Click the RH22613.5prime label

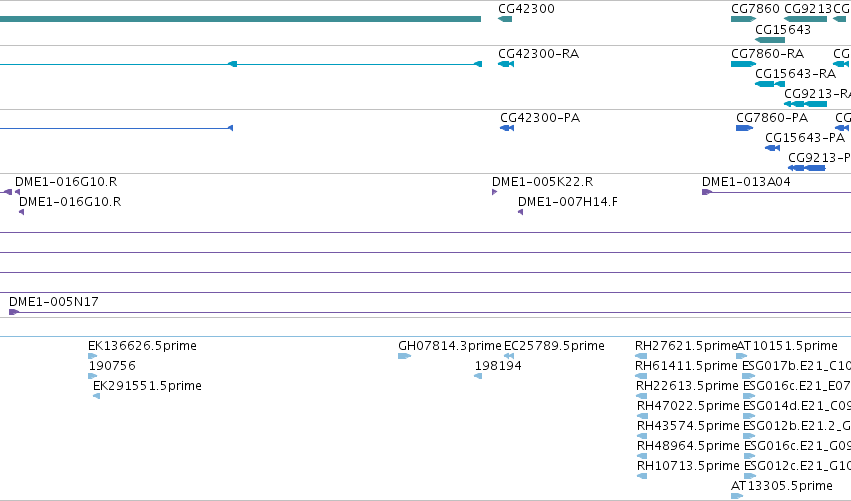[x=687, y=386]
